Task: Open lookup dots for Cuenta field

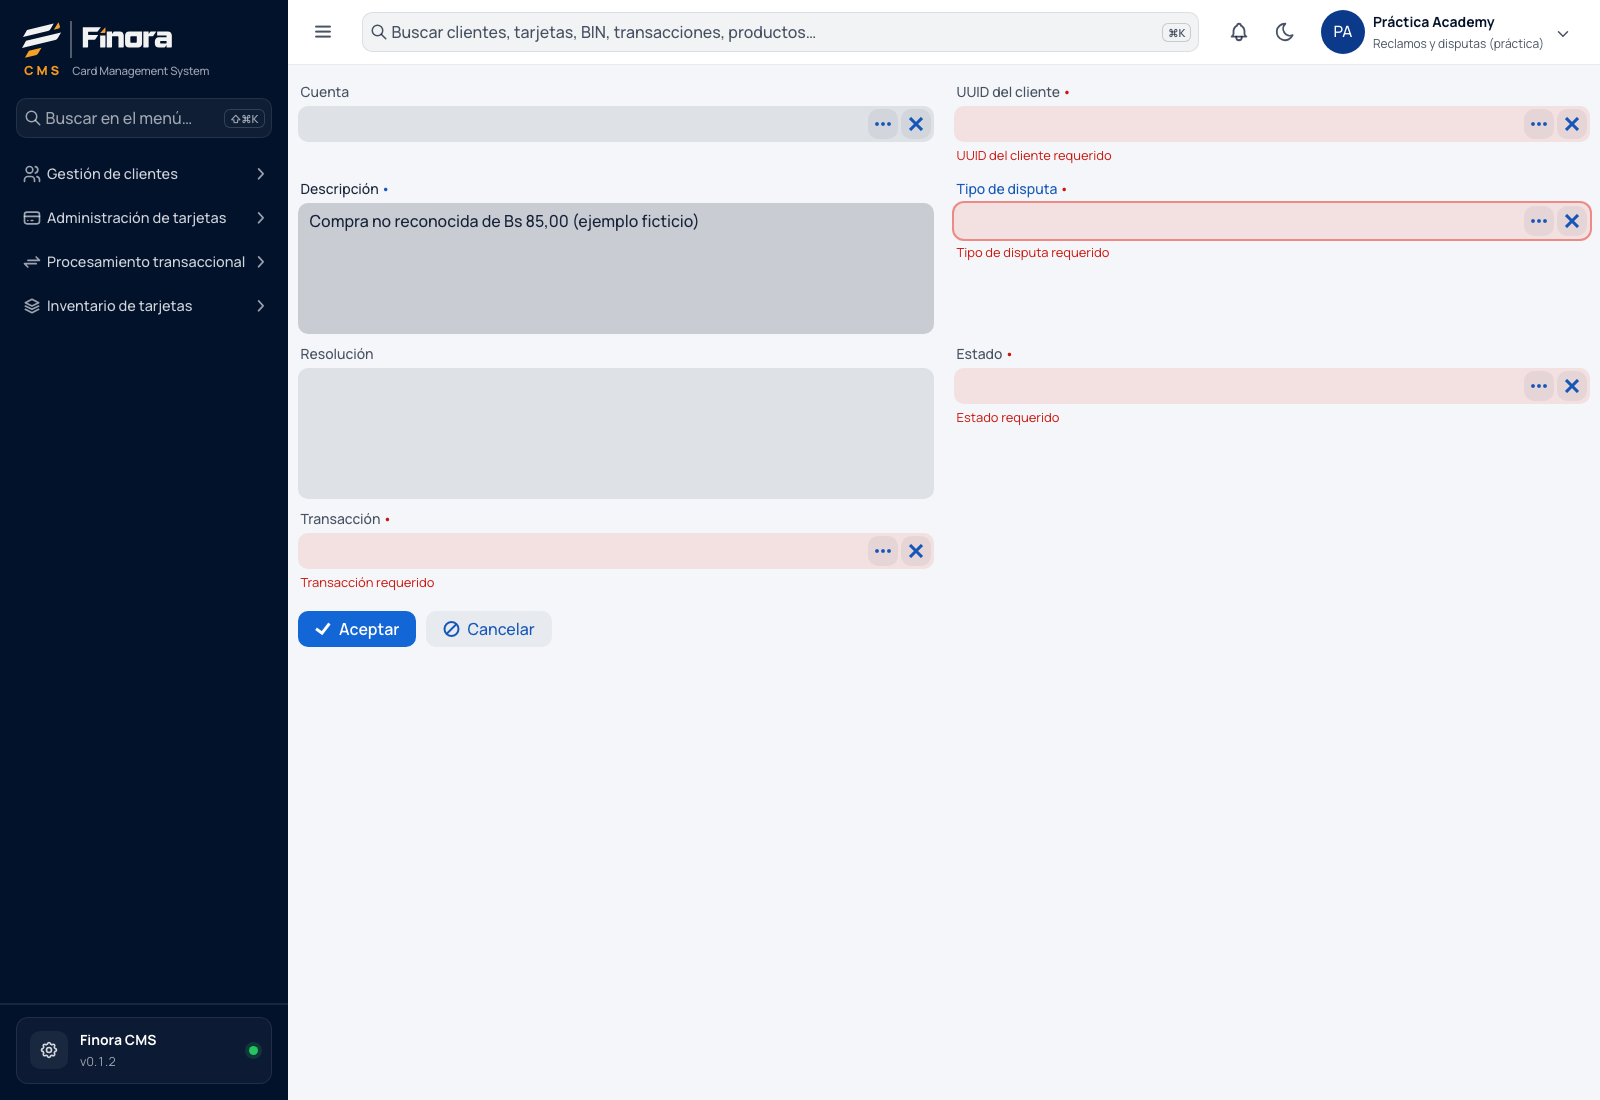Action: click(x=883, y=124)
